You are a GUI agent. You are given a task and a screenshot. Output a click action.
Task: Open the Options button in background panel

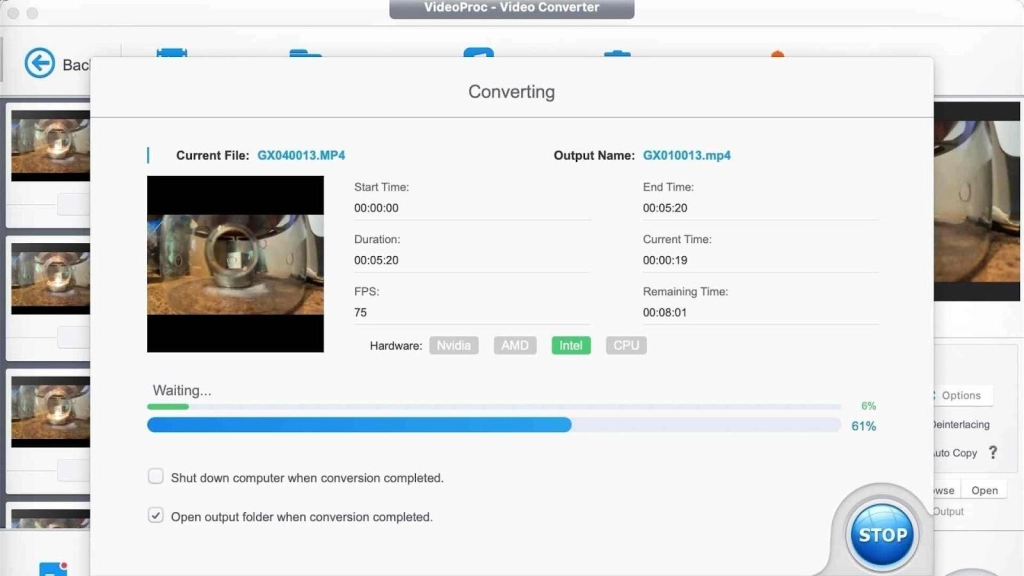961,395
